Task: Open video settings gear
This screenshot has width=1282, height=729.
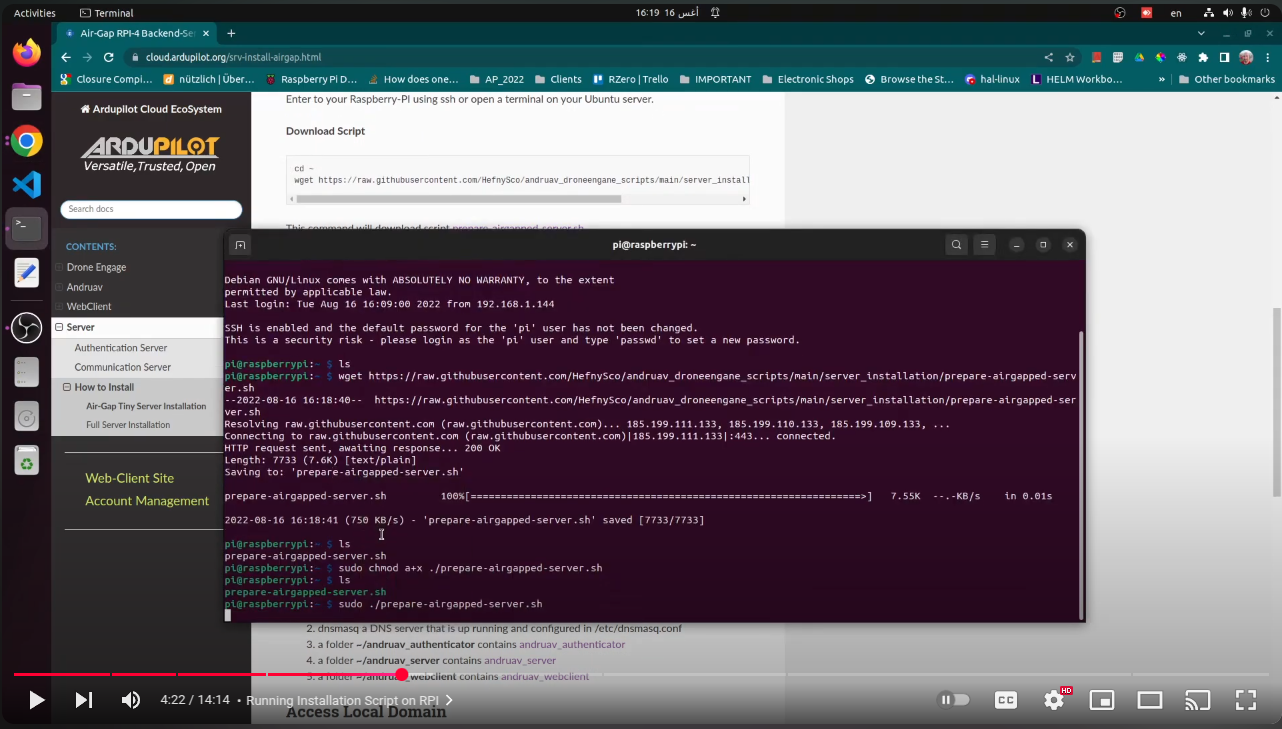Action: coord(1054,700)
